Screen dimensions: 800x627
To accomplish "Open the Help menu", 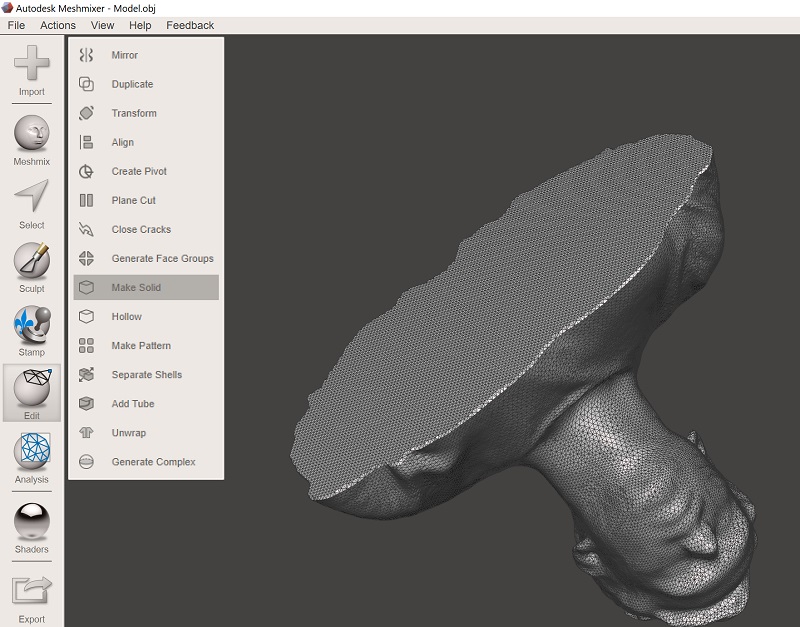I will pos(140,26).
